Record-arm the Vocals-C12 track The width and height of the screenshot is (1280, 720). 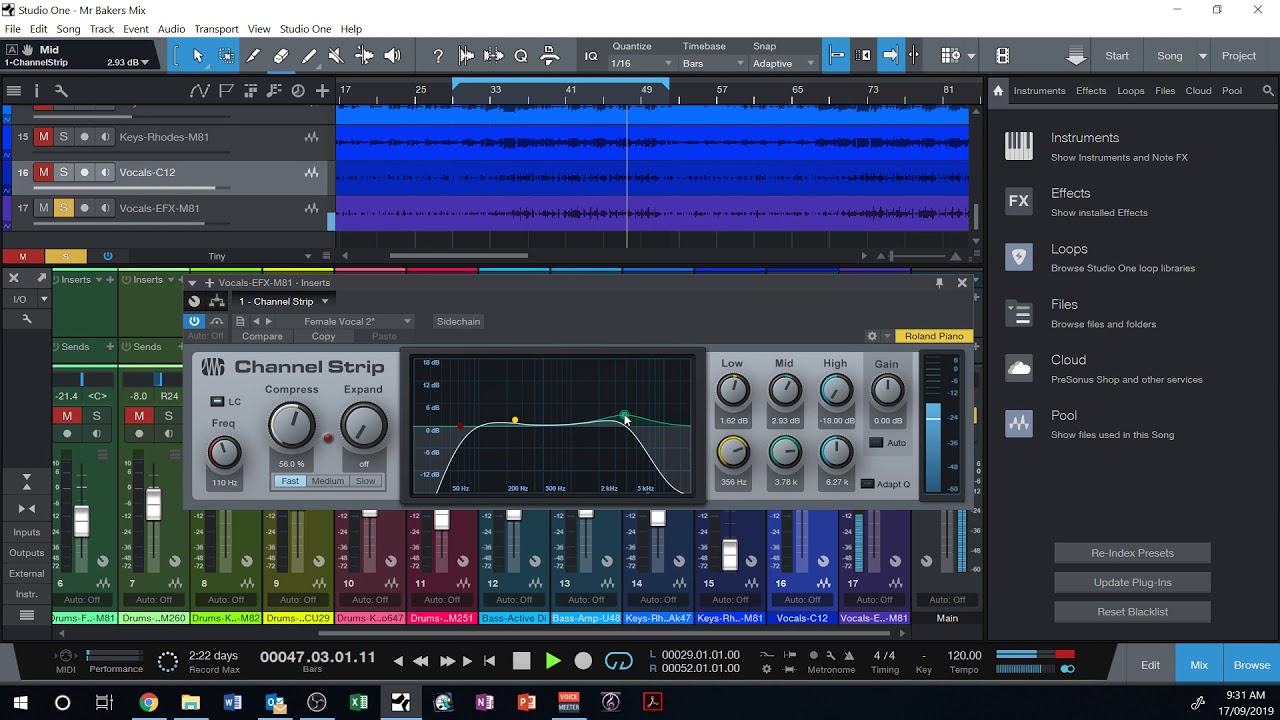pos(84,172)
